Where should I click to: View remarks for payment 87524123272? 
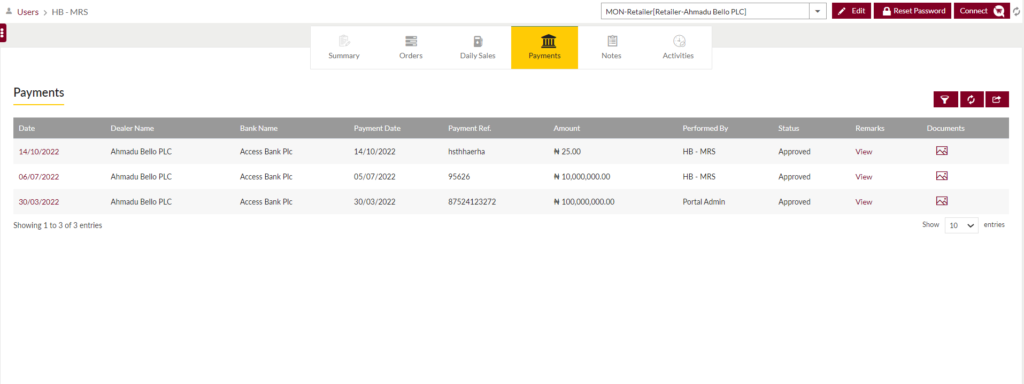(x=863, y=202)
